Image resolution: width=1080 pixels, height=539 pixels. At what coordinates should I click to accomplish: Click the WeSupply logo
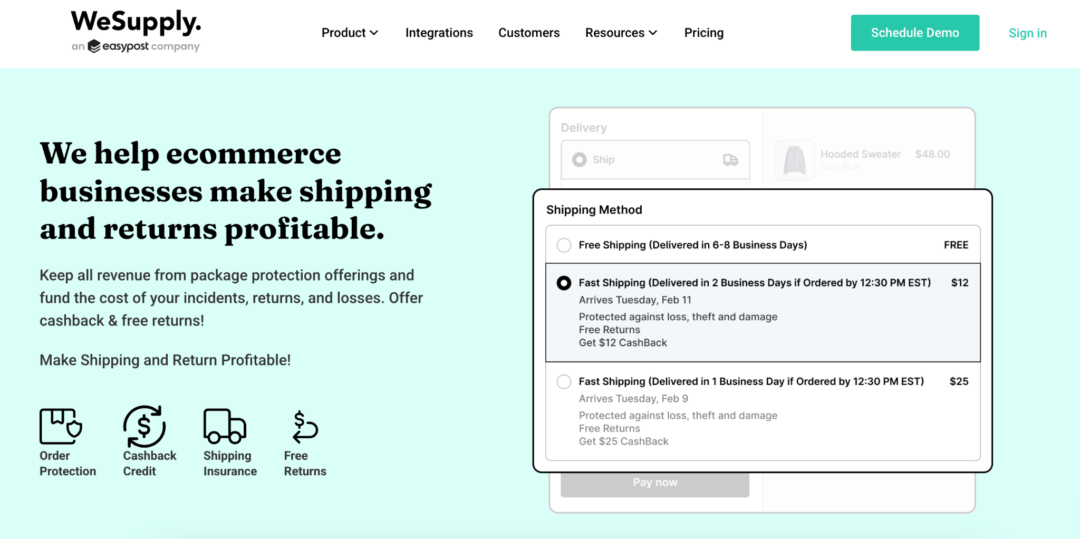136,22
